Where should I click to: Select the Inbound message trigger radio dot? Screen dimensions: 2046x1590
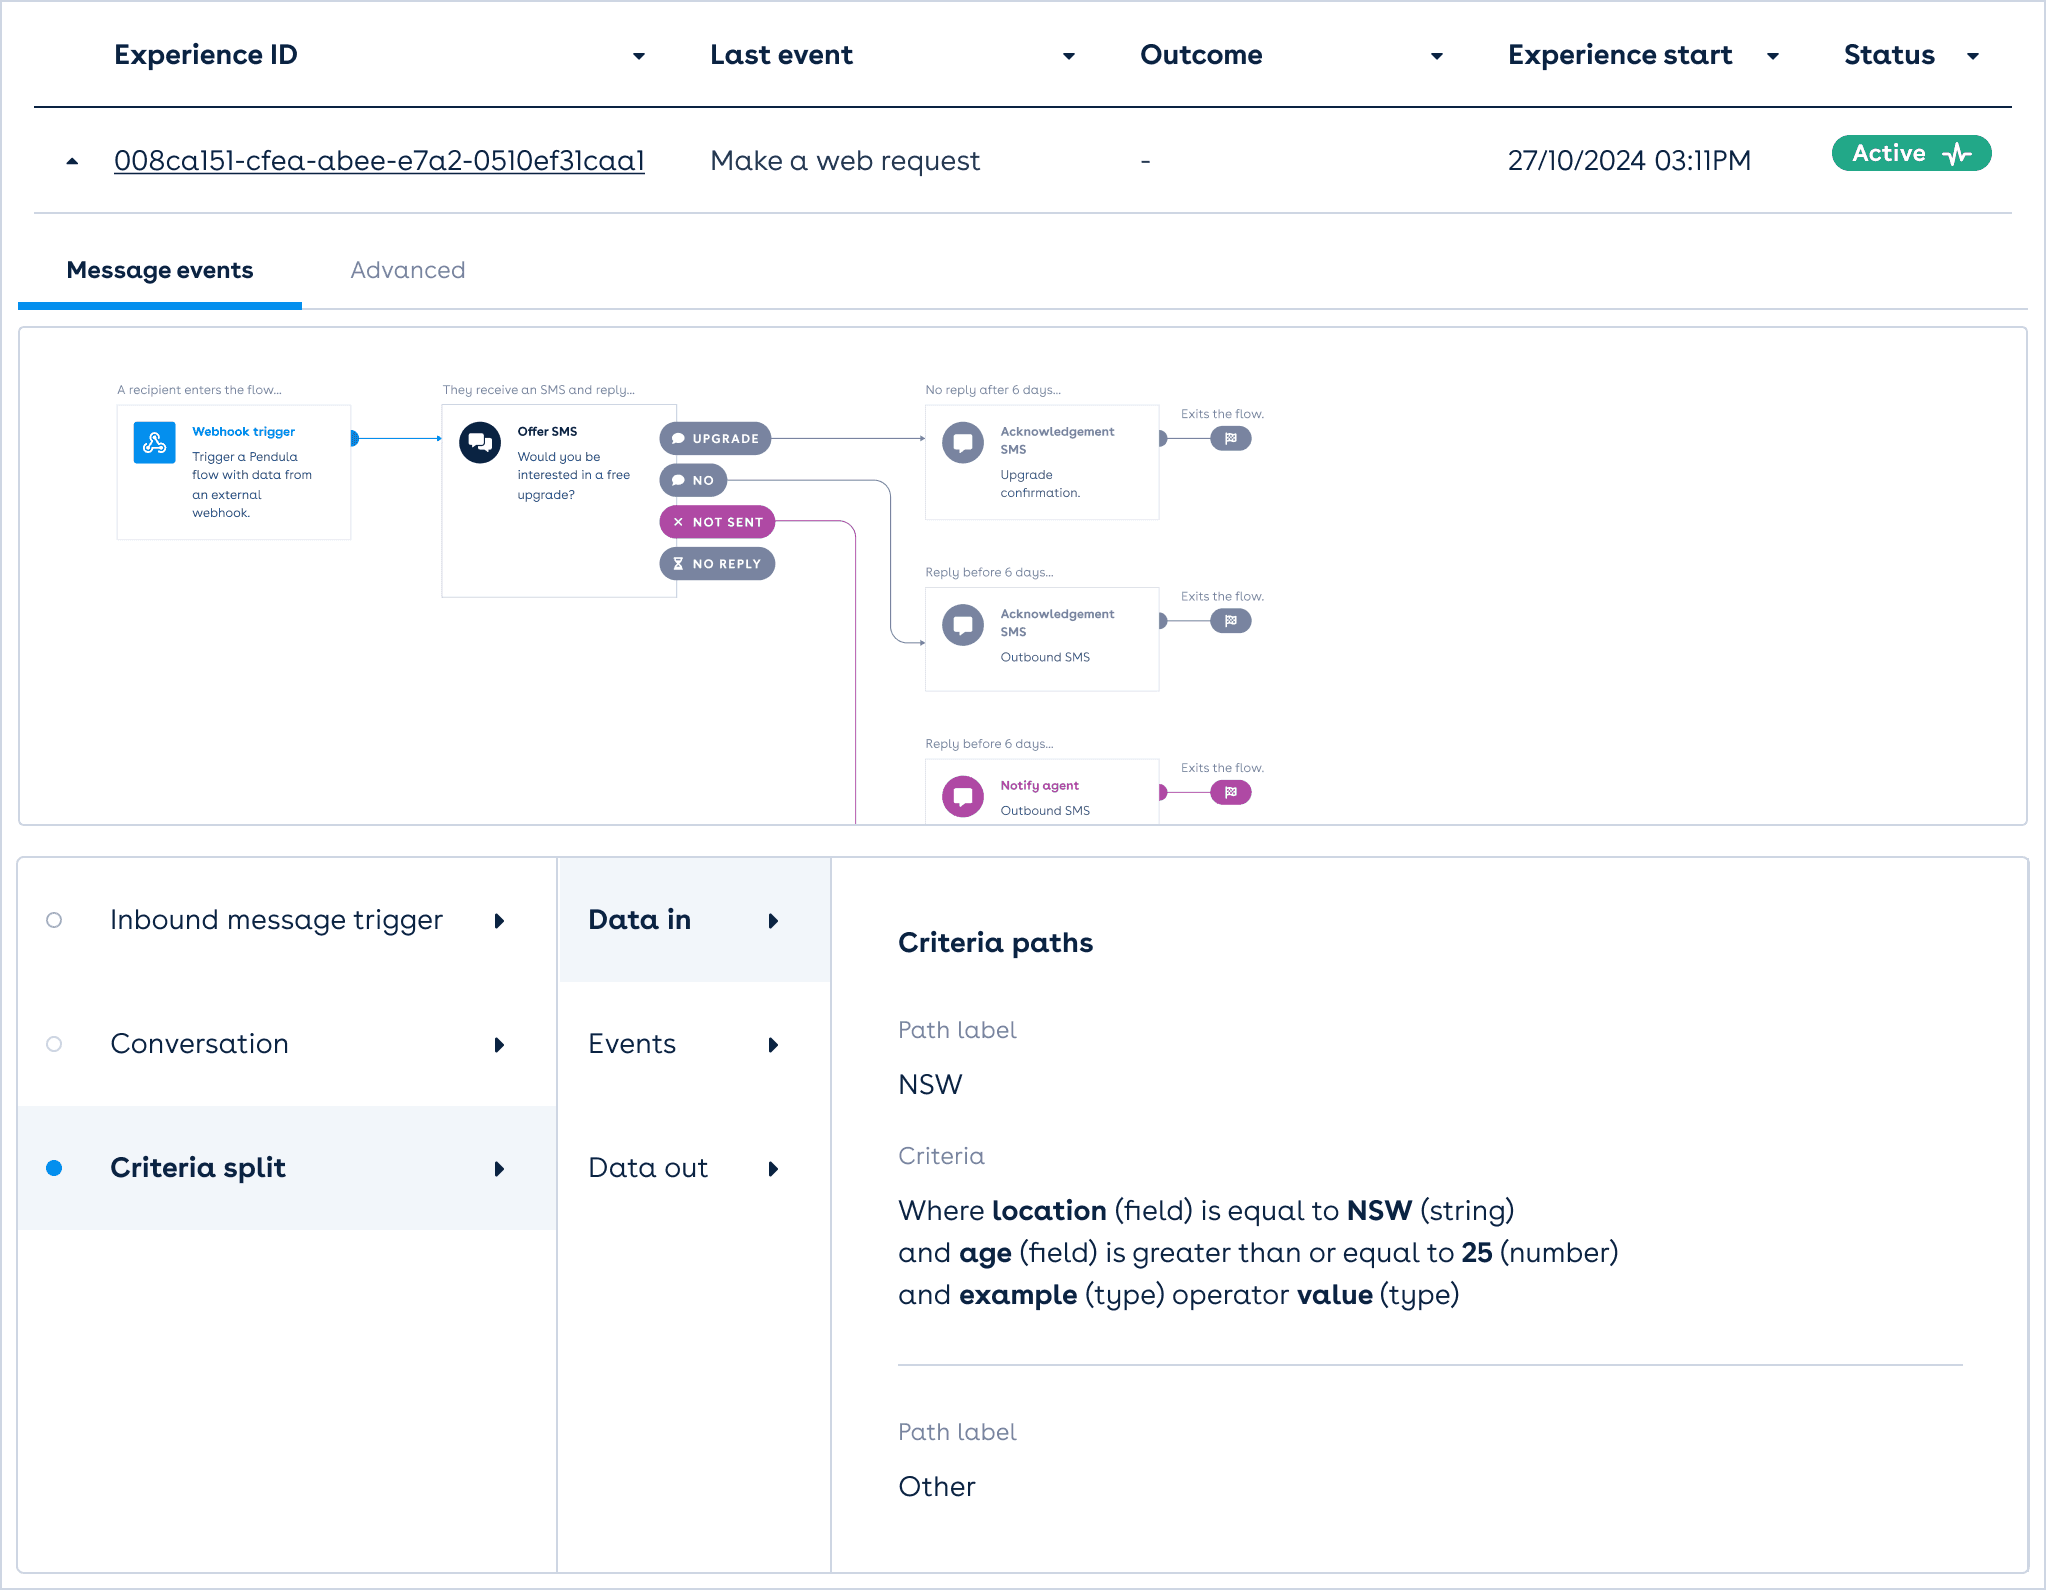pos(54,920)
